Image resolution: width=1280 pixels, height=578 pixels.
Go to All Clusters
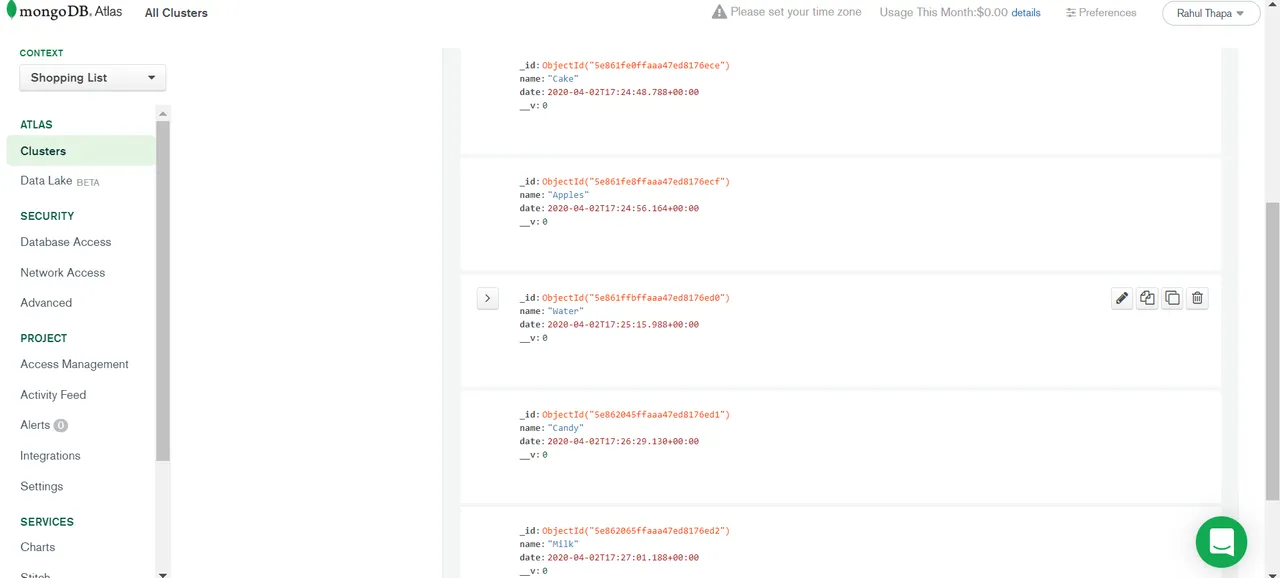(176, 13)
